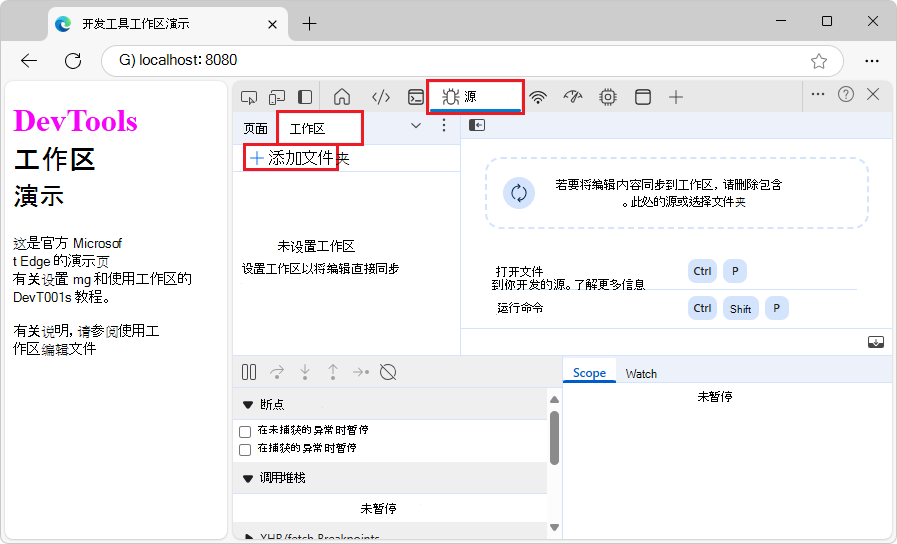This screenshot has width=897, height=544.
Task: Enable 在未捕获的异常时暂停 checkbox
Action: [x=245, y=432]
